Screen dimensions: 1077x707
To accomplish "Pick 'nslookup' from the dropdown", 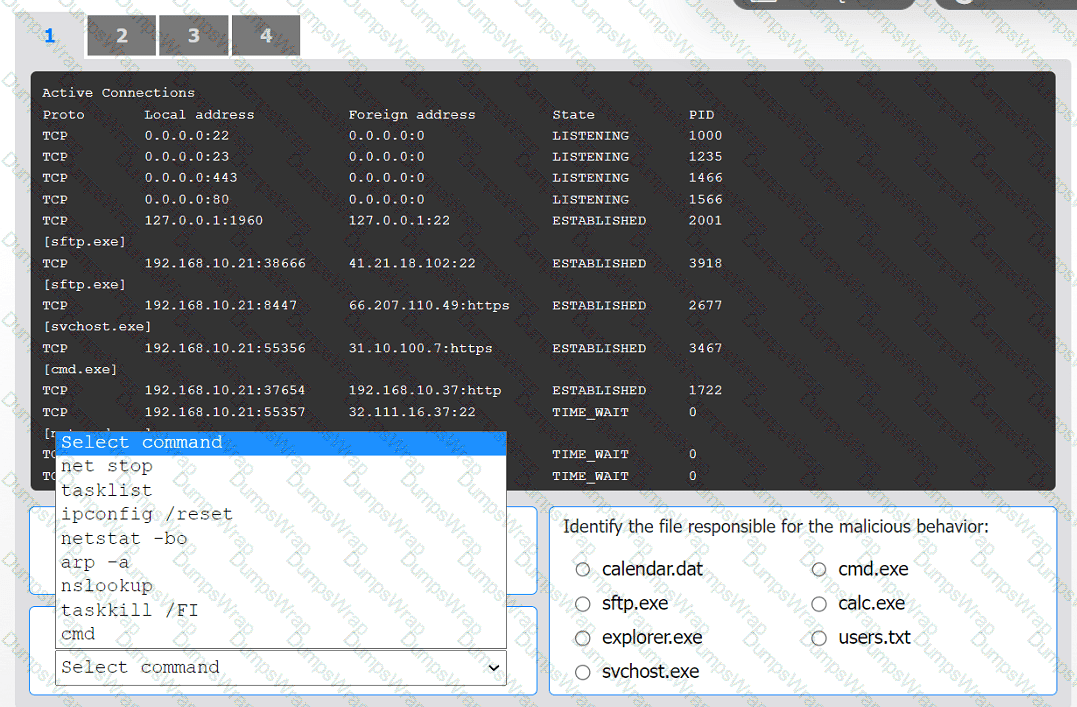I will click(106, 586).
